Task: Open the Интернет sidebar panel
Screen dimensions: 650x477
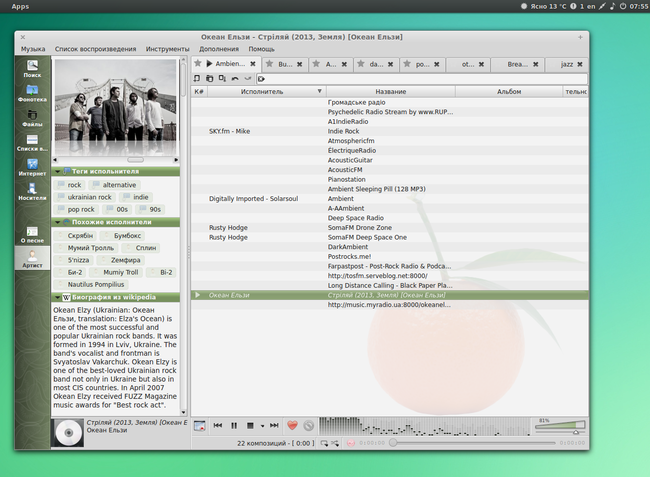Action: 32,166
